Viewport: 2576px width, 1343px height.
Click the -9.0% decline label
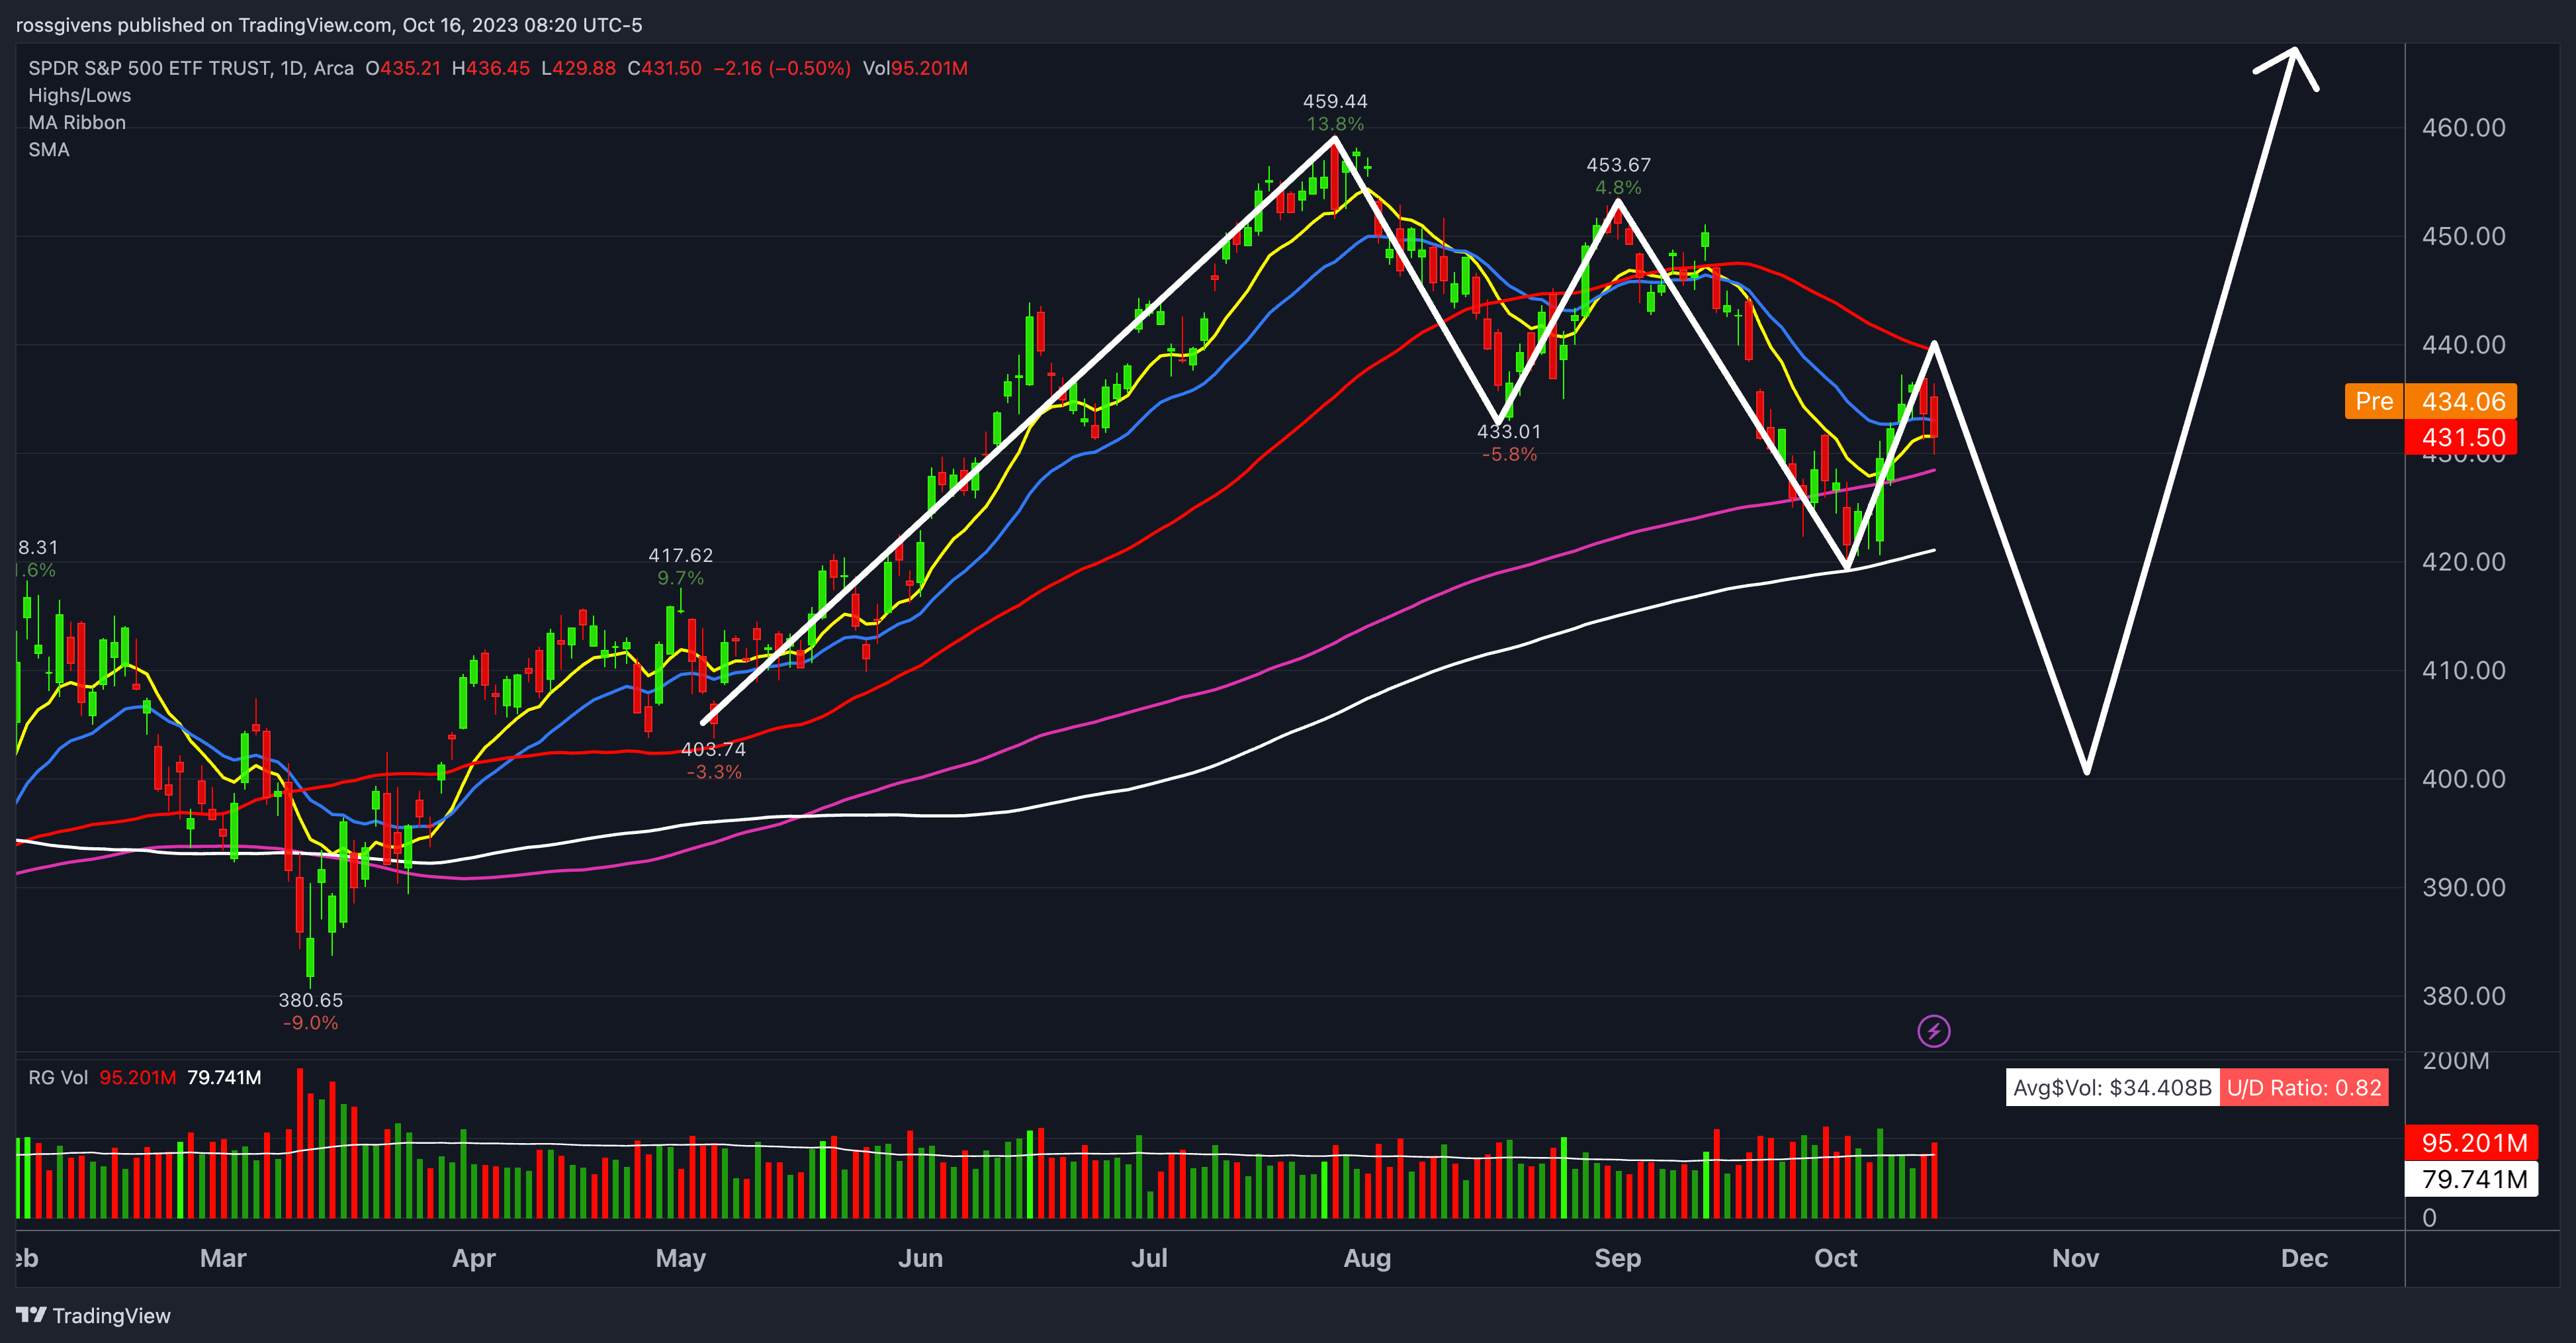(x=310, y=1023)
